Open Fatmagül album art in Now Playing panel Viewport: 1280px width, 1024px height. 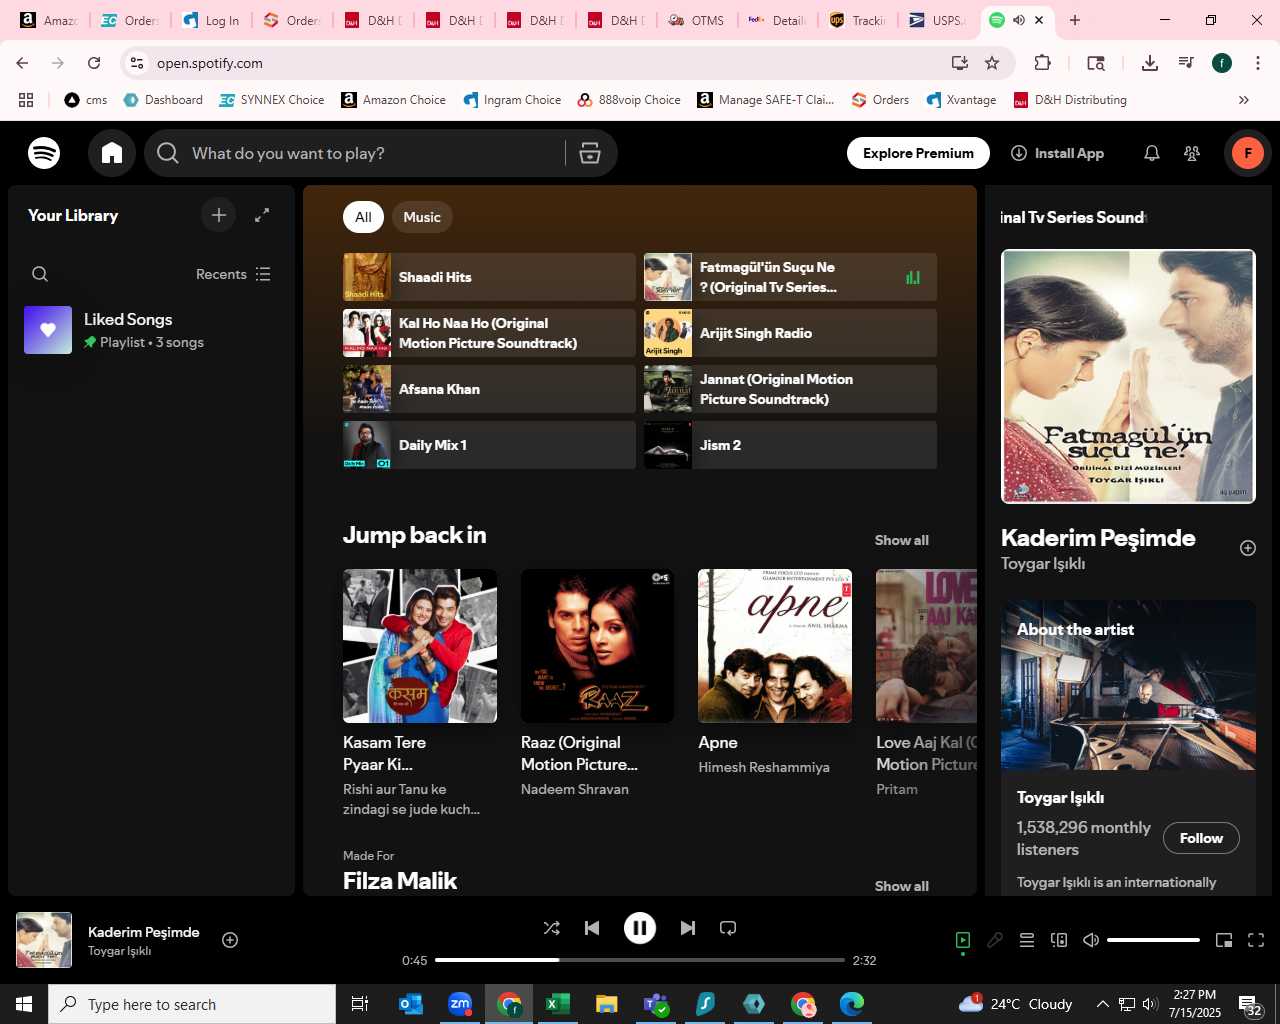tap(1128, 376)
